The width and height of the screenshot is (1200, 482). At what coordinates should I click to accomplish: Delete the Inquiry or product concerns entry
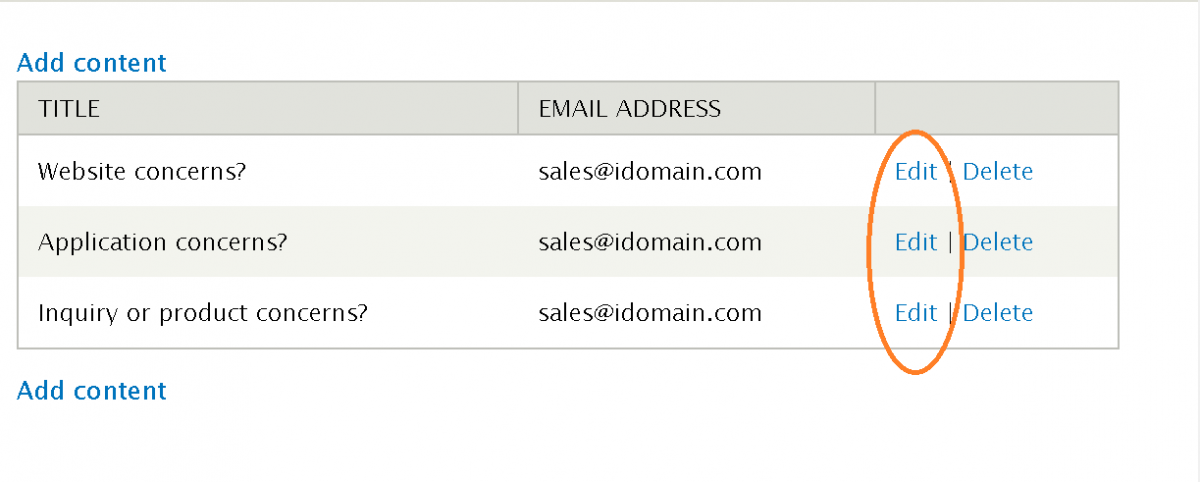997,313
